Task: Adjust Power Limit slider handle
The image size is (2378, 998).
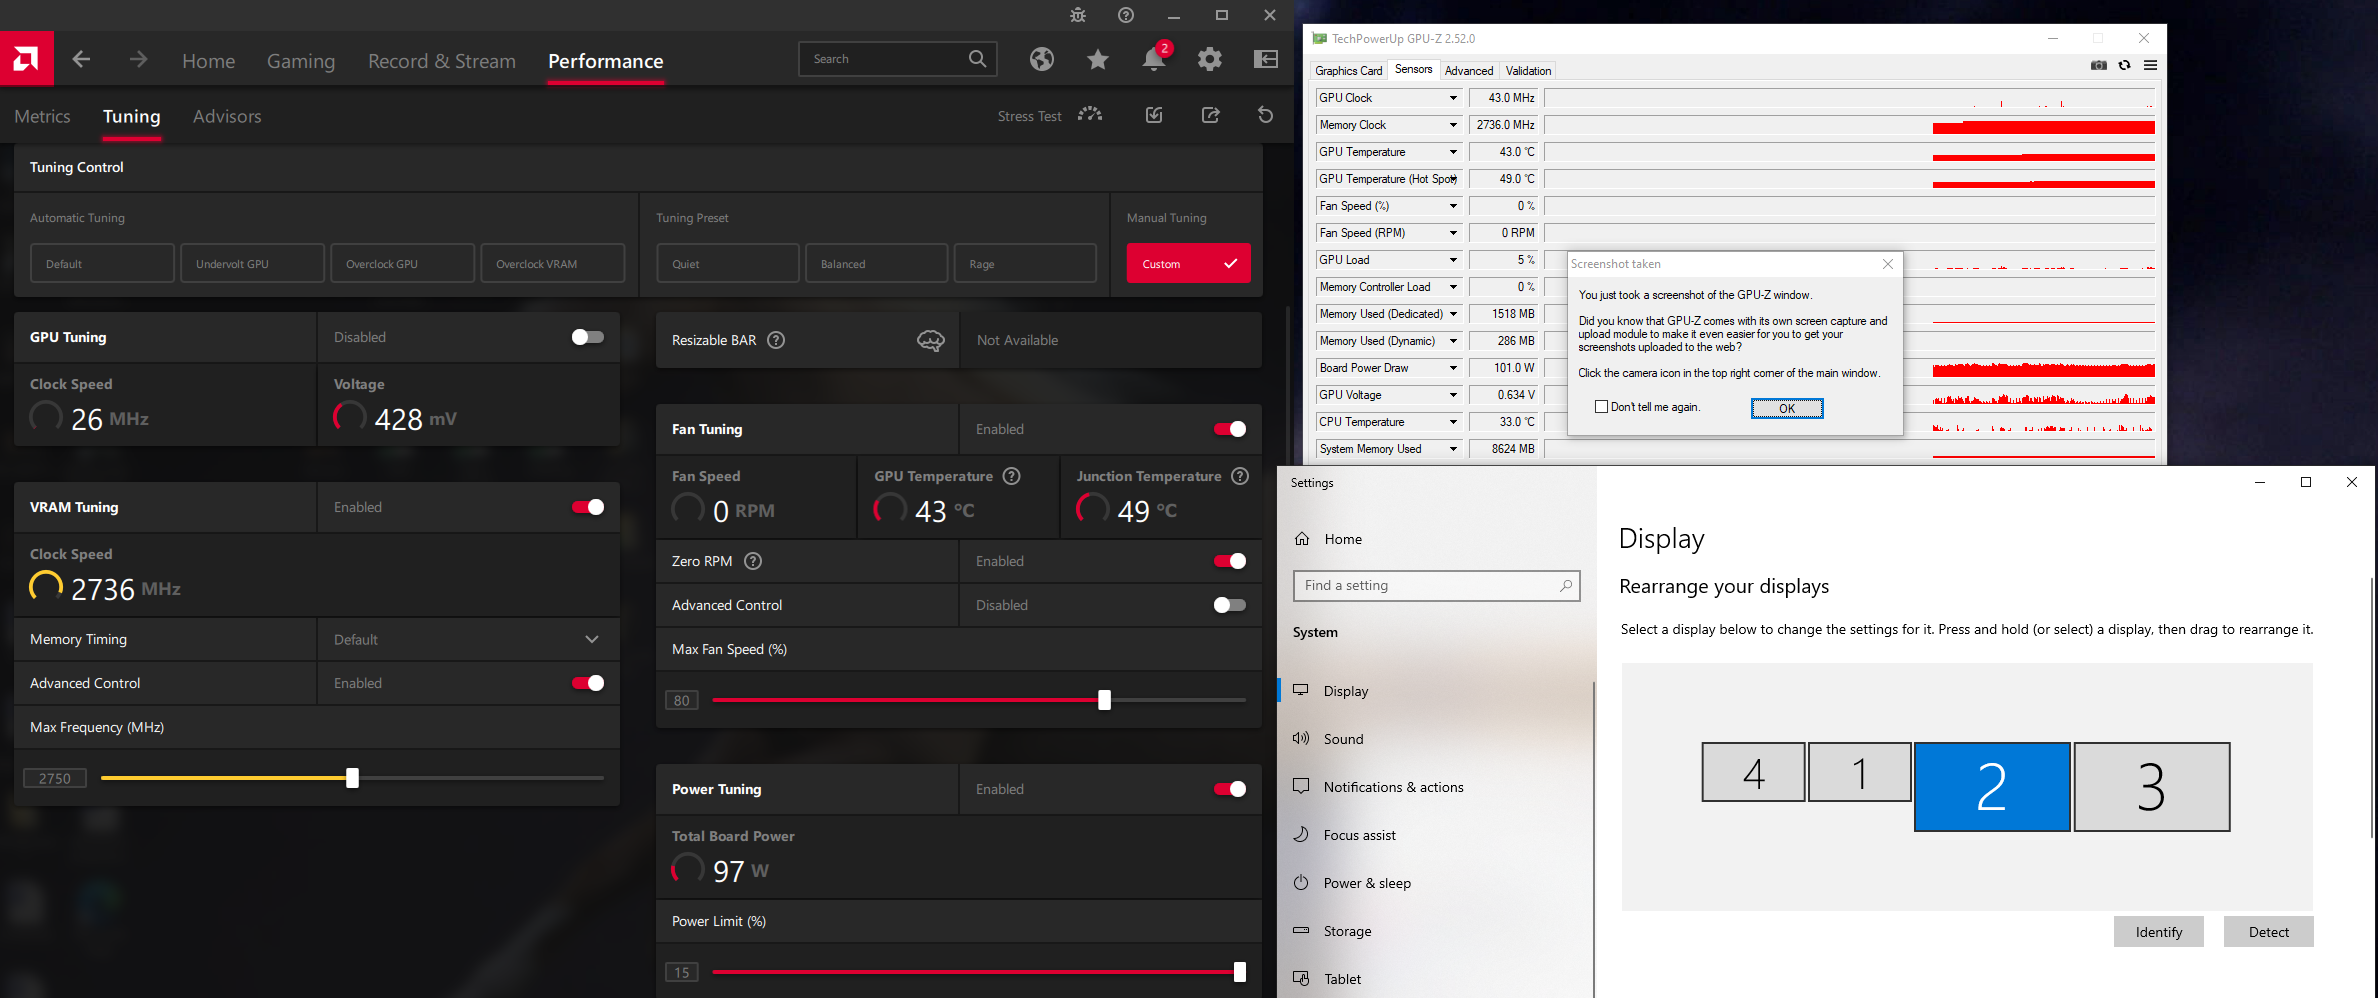Action: (x=1240, y=972)
